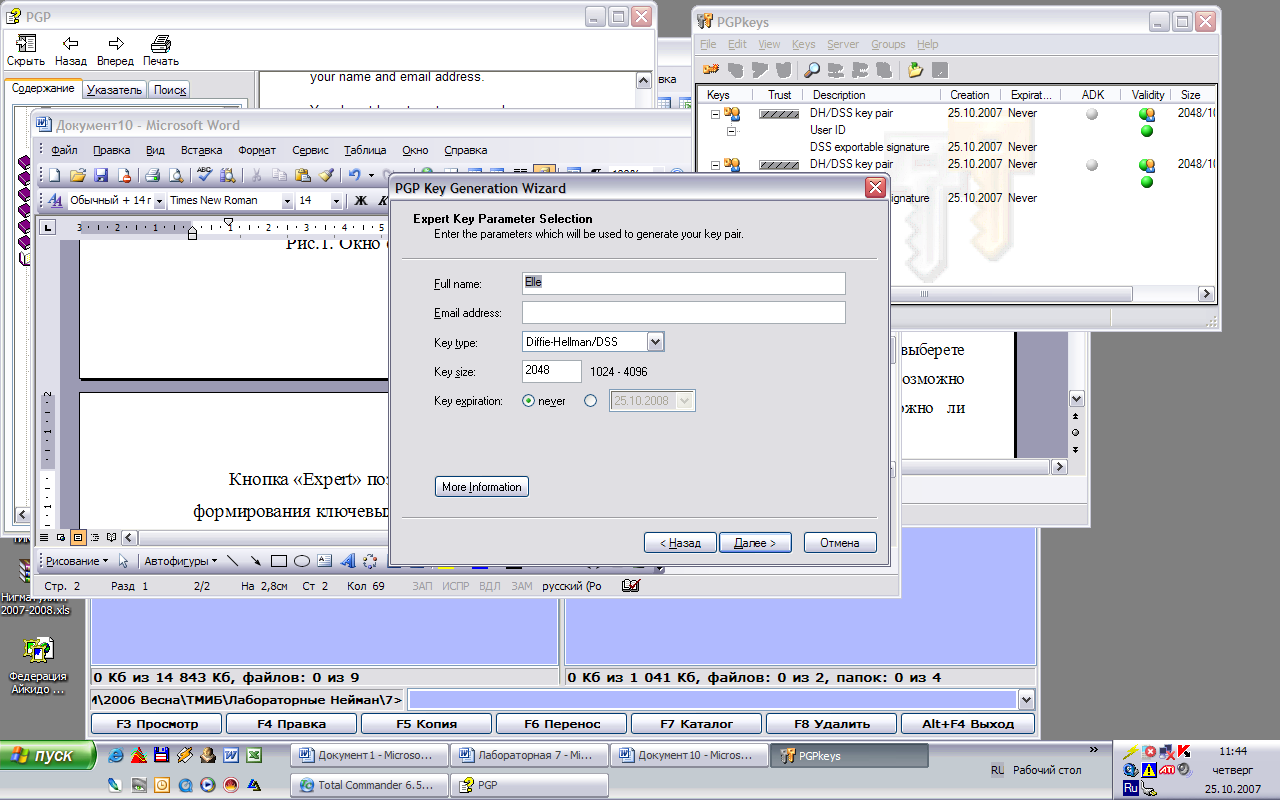Select the date expiration radio button
The width and height of the screenshot is (1280, 800).
(590, 401)
